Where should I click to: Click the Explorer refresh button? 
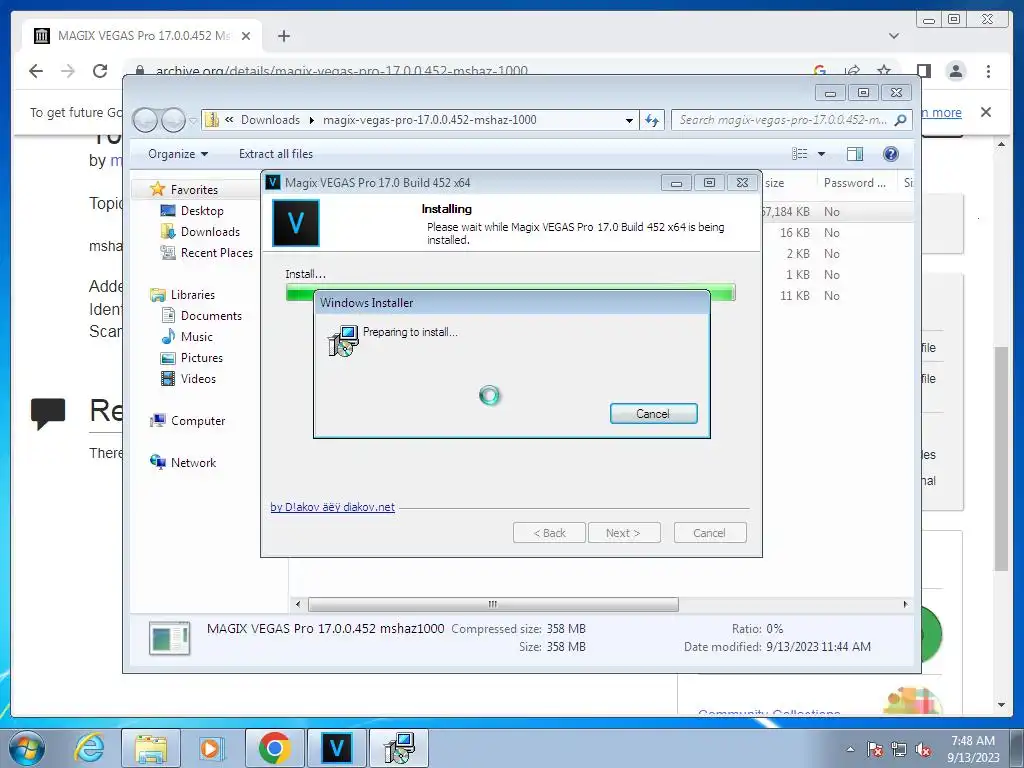tap(652, 120)
